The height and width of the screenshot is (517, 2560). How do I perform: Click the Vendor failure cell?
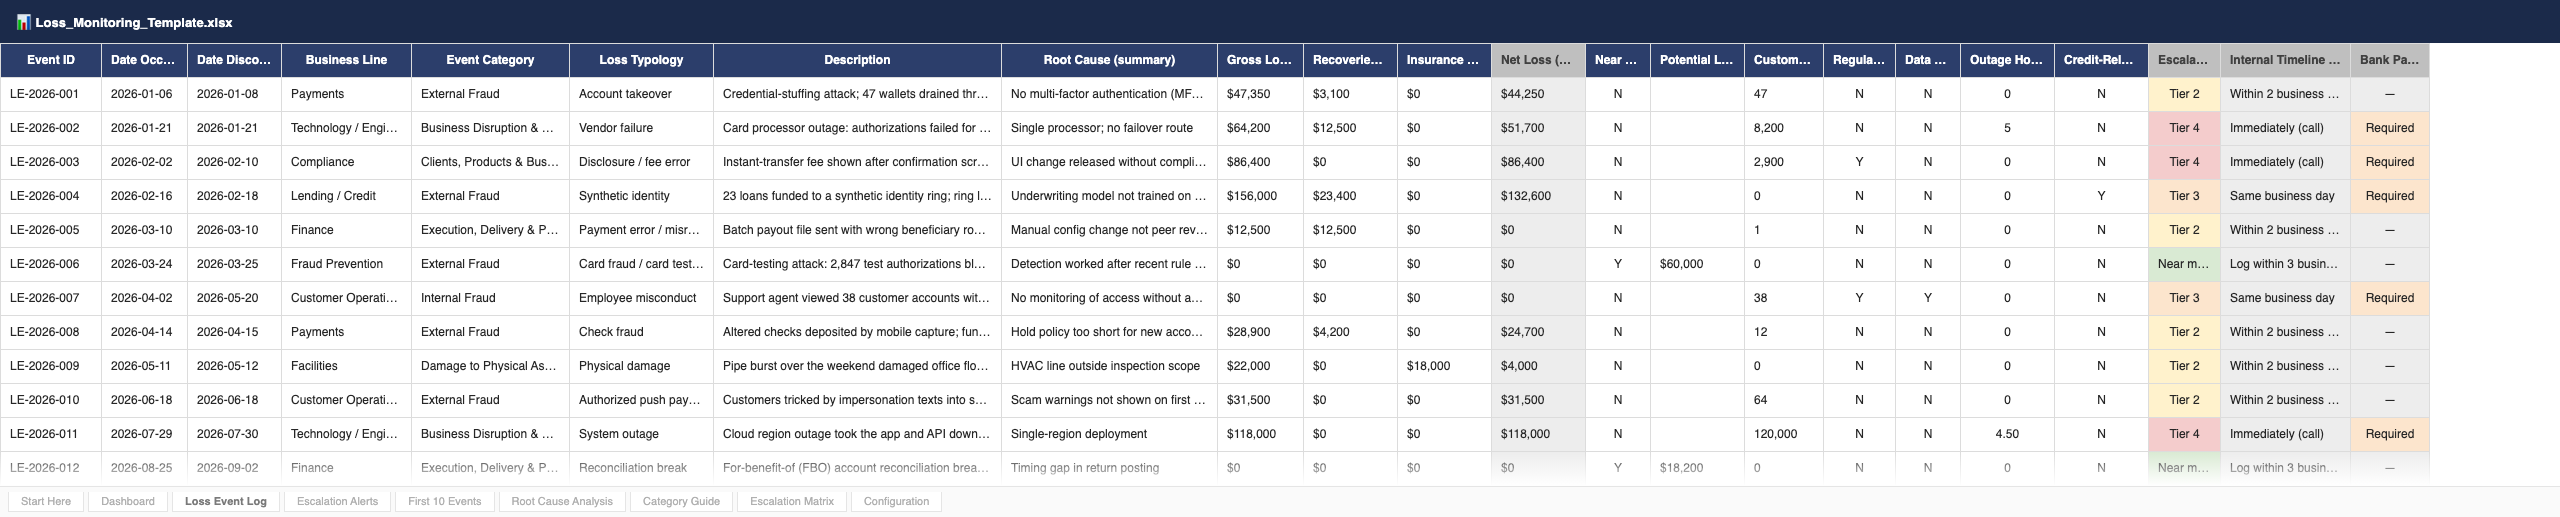pos(641,128)
